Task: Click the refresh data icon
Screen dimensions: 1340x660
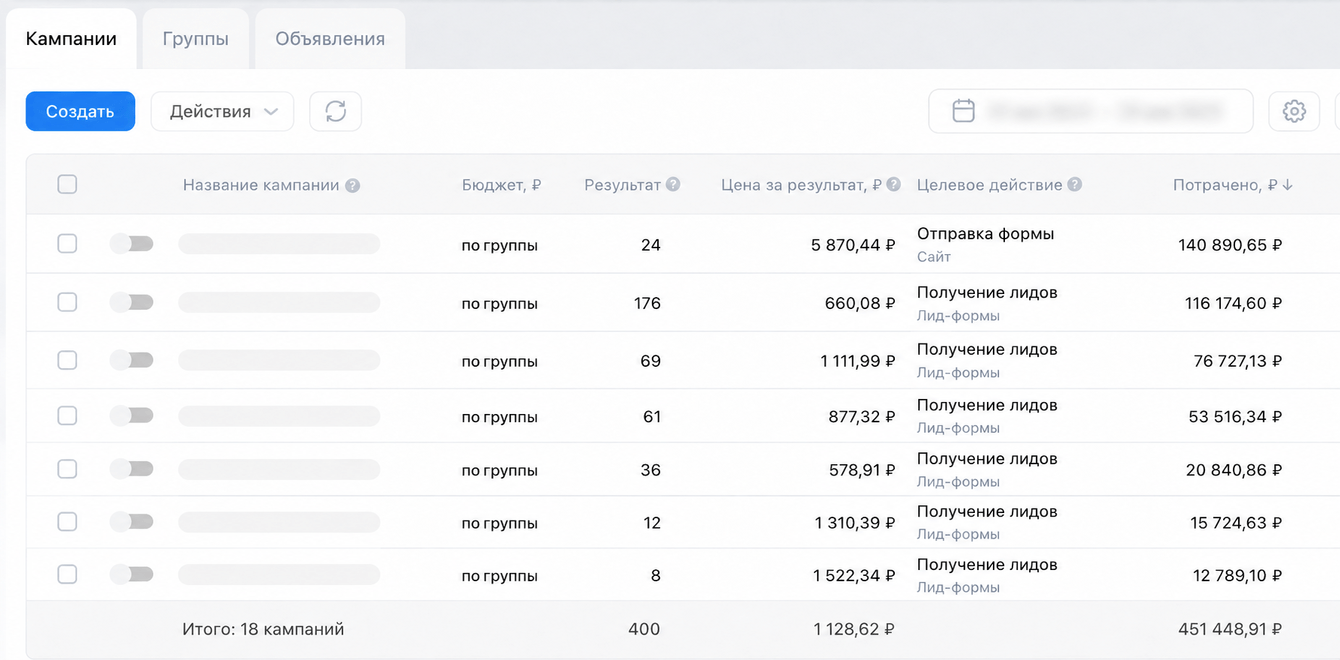Action: click(x=335, y=111)
